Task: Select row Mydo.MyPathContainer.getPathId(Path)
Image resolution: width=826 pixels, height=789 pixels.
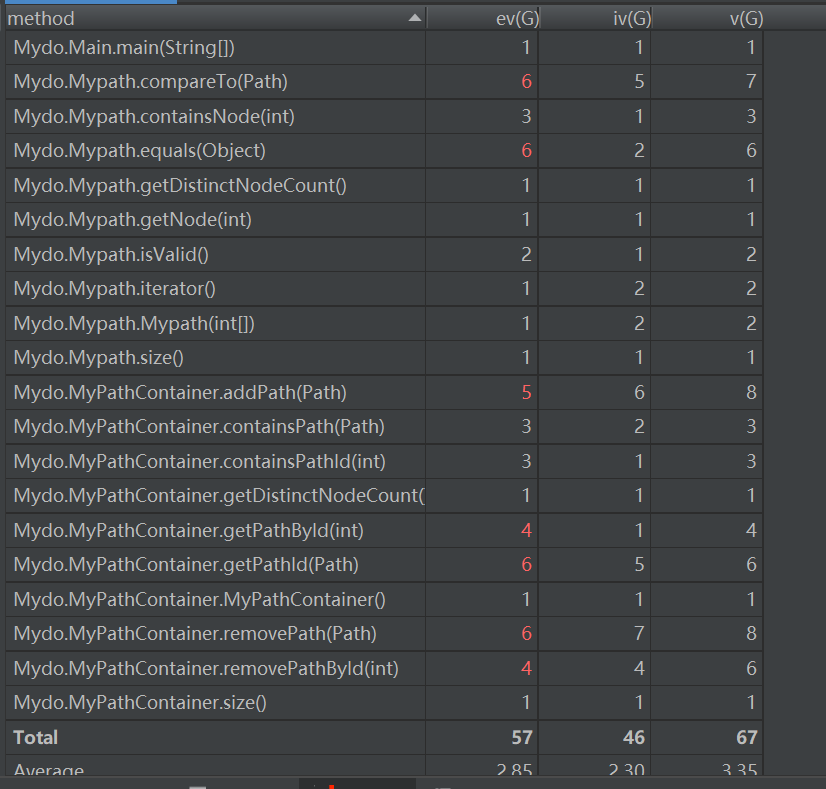Action: pos(384,565)
